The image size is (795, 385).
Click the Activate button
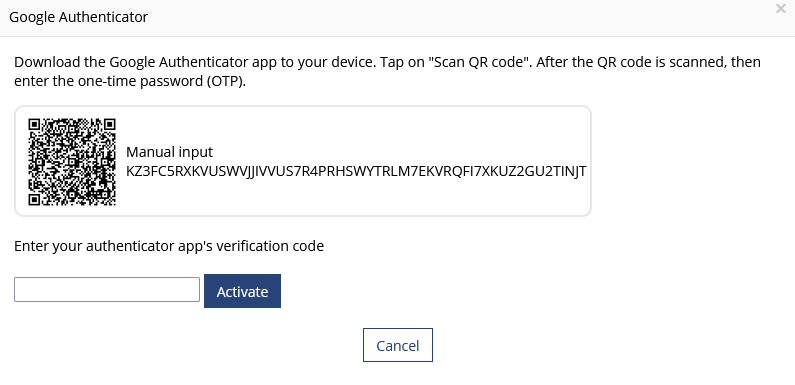point(242,291)
